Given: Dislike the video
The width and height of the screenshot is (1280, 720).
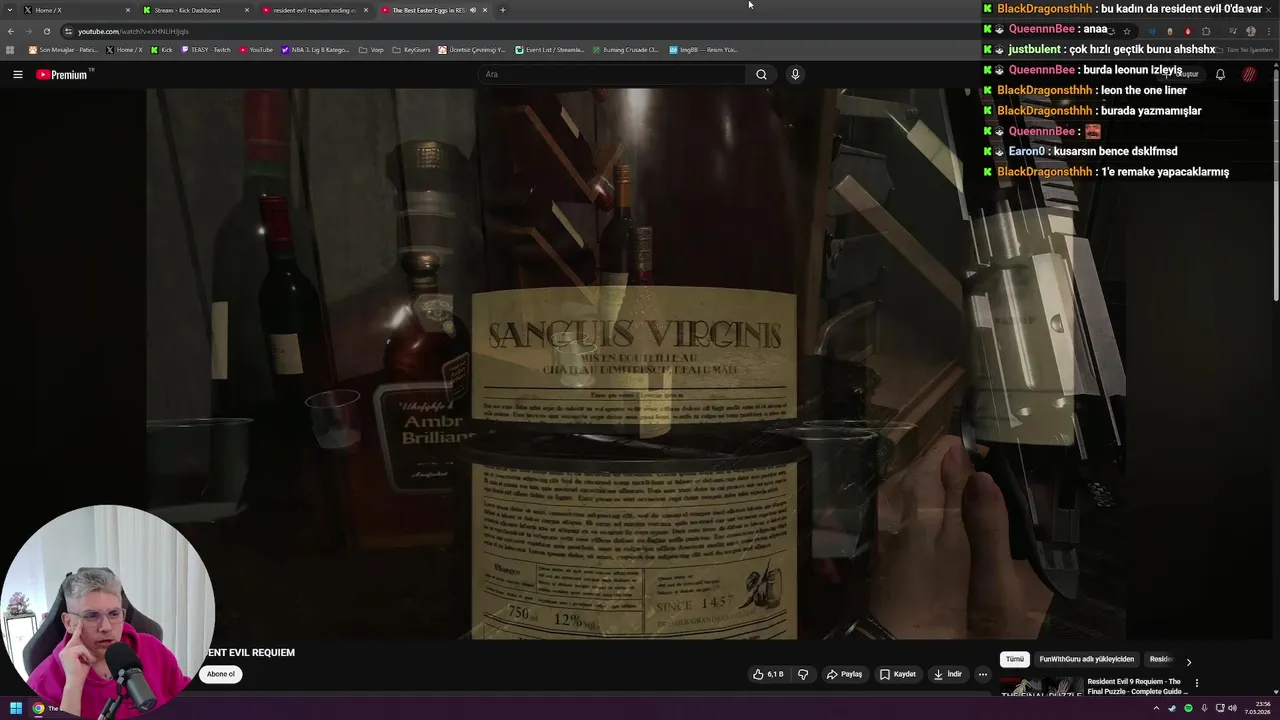Looking at the screenshot, I should coord(802,674).
